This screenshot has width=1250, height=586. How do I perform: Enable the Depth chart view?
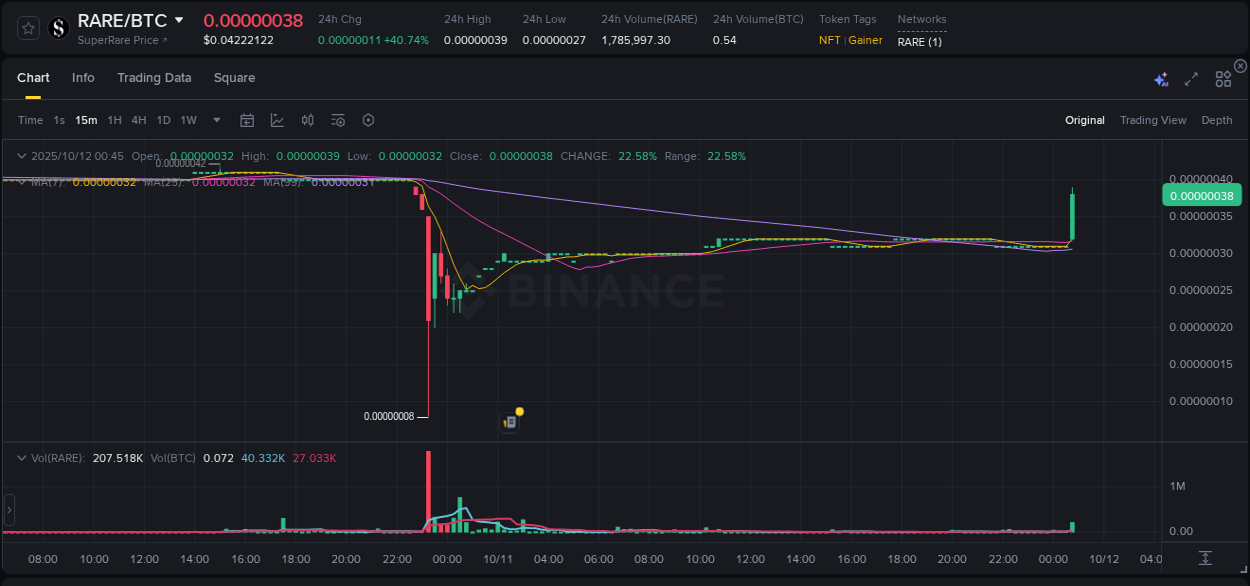click(1216, 120)
